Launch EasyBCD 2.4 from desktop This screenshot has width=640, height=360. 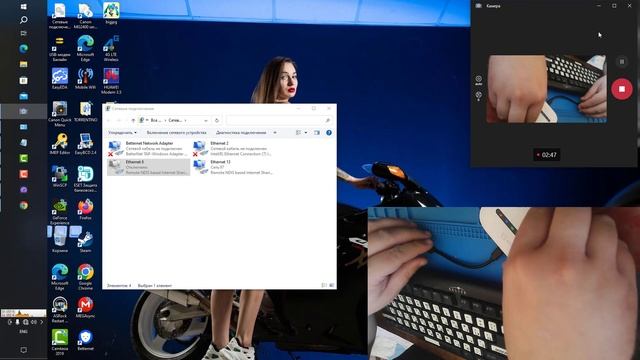(x=85, y=144)
